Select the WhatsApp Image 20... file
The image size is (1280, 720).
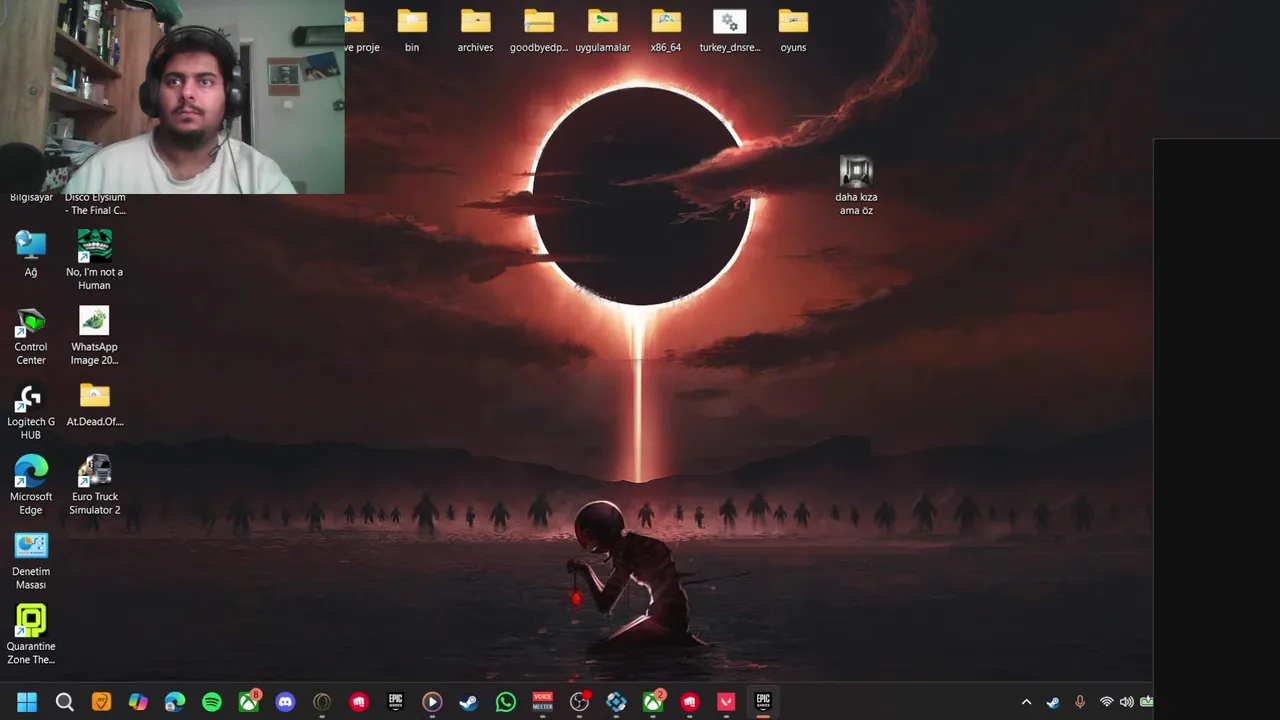(94, 336)
